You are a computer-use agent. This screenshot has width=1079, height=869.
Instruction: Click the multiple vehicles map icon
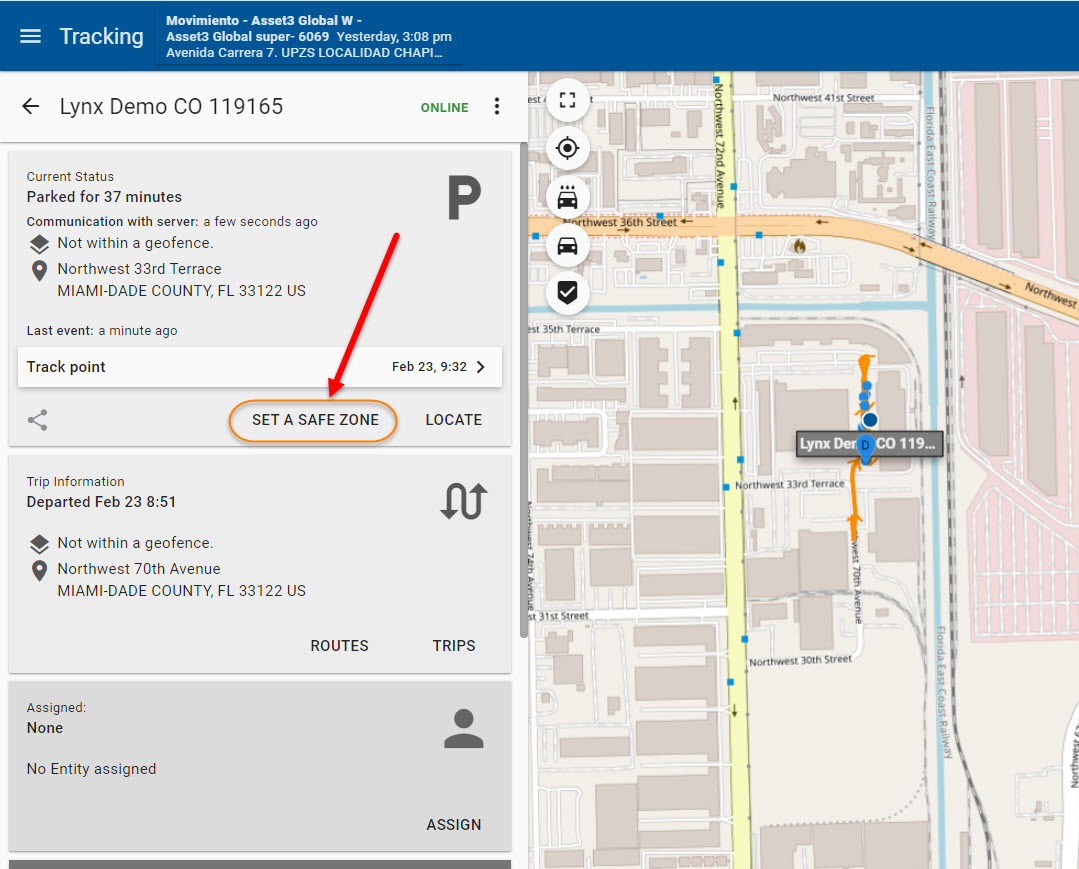[x=567, y=197]
